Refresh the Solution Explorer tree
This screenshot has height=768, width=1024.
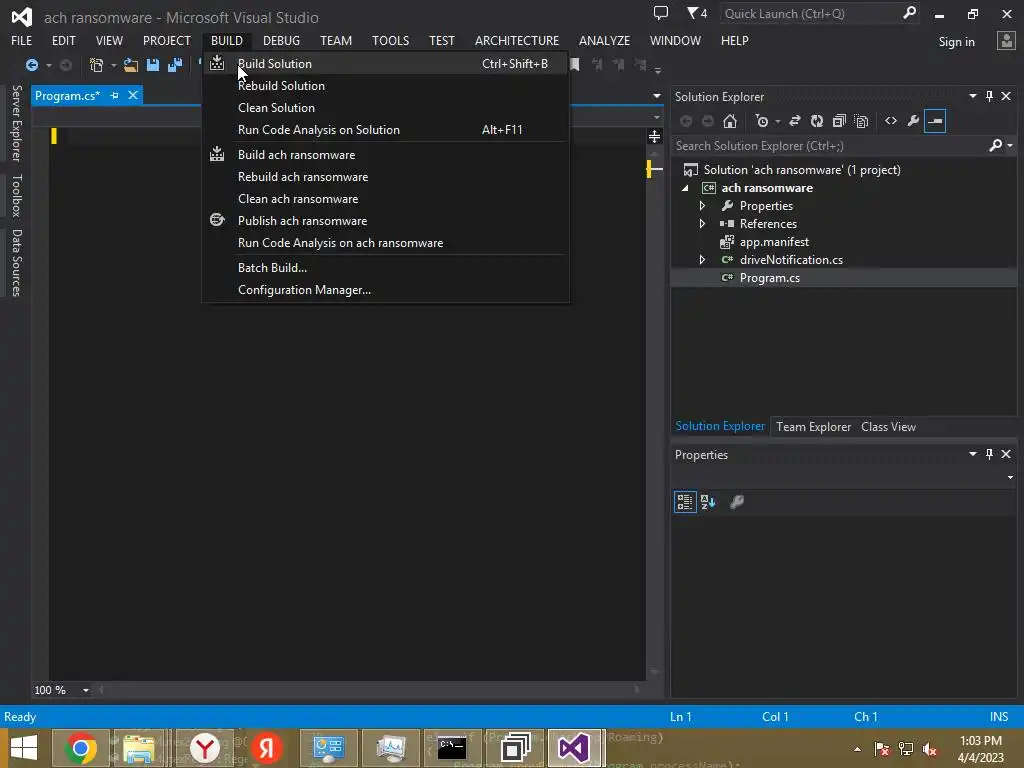point(817,121)
